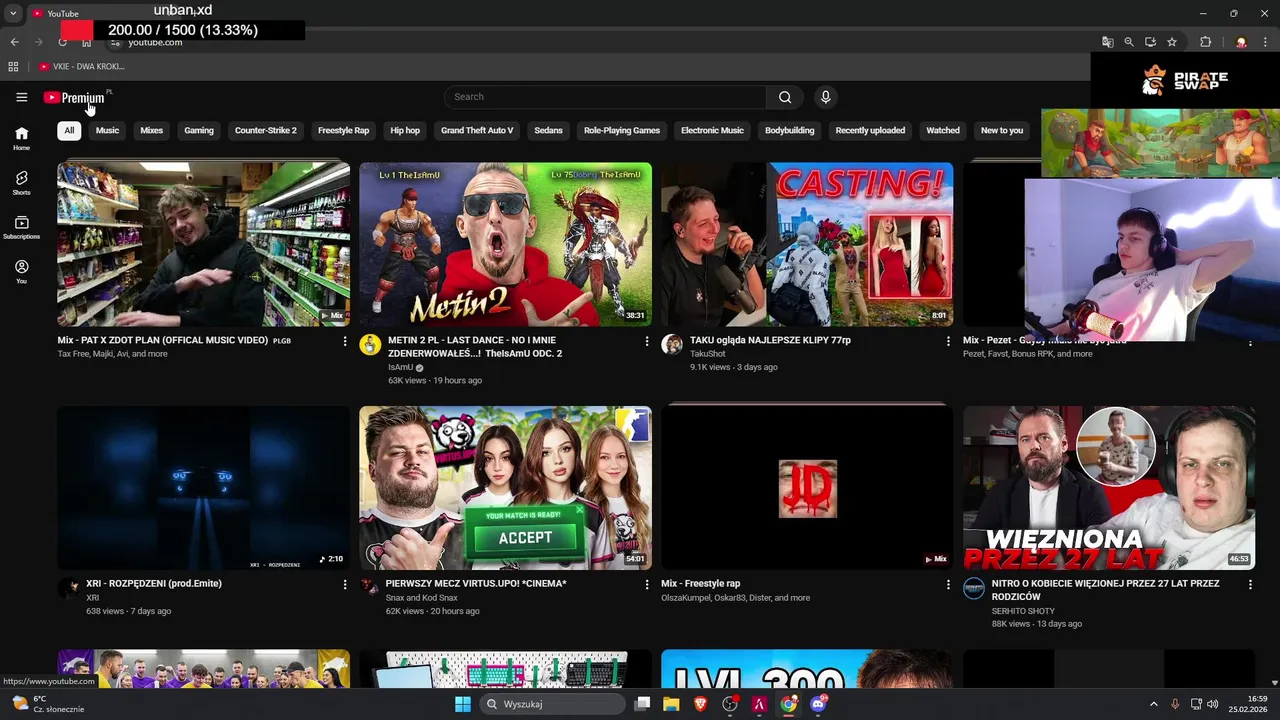Reload the page with Chrome refresh icon

pos(63,42)
